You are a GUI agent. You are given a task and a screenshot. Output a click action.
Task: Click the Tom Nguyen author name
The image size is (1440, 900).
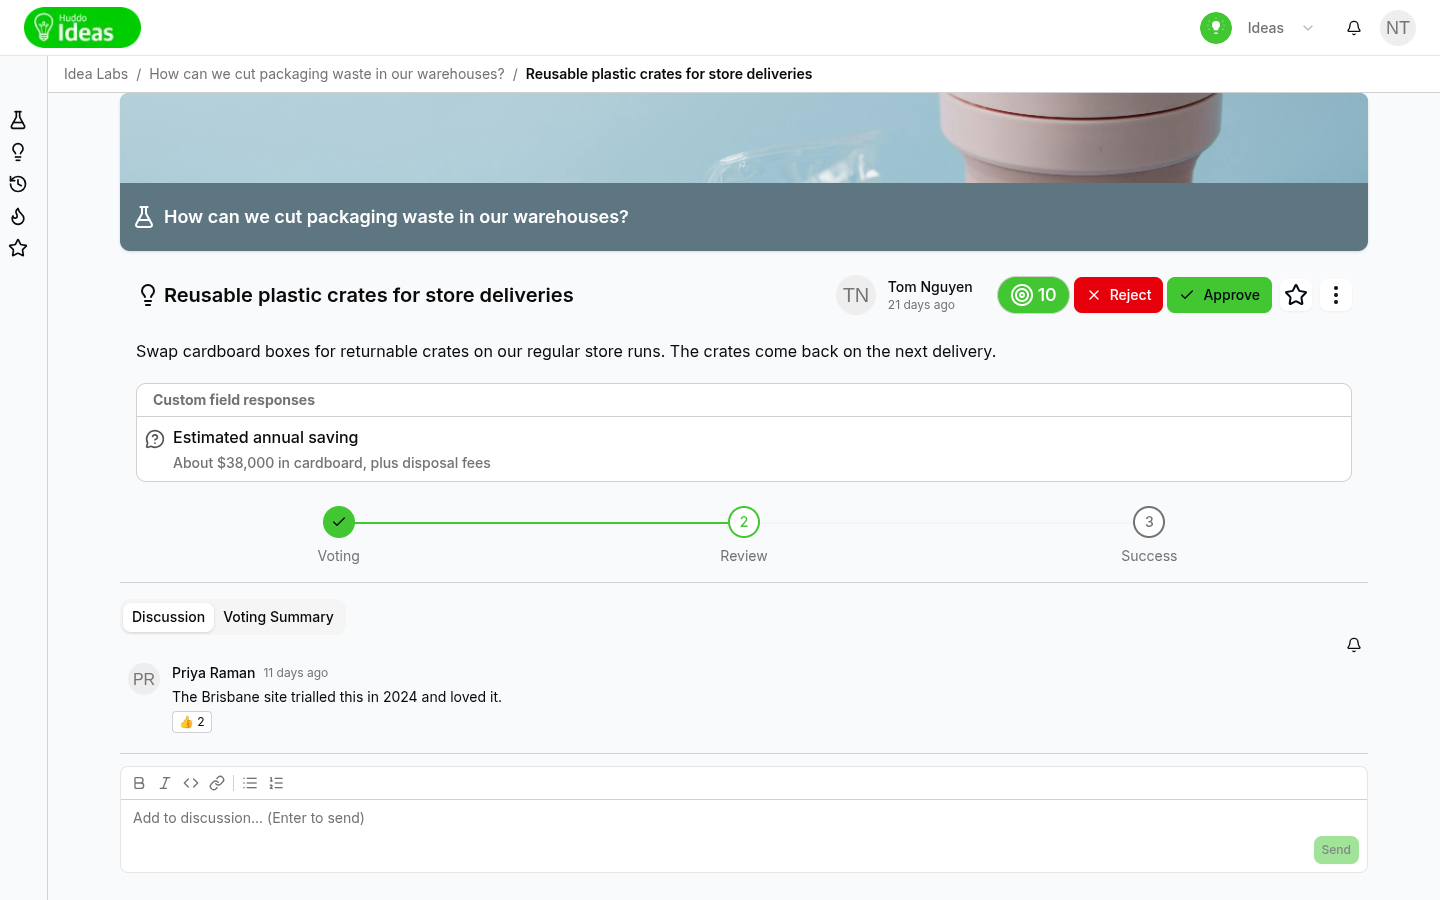930,287
